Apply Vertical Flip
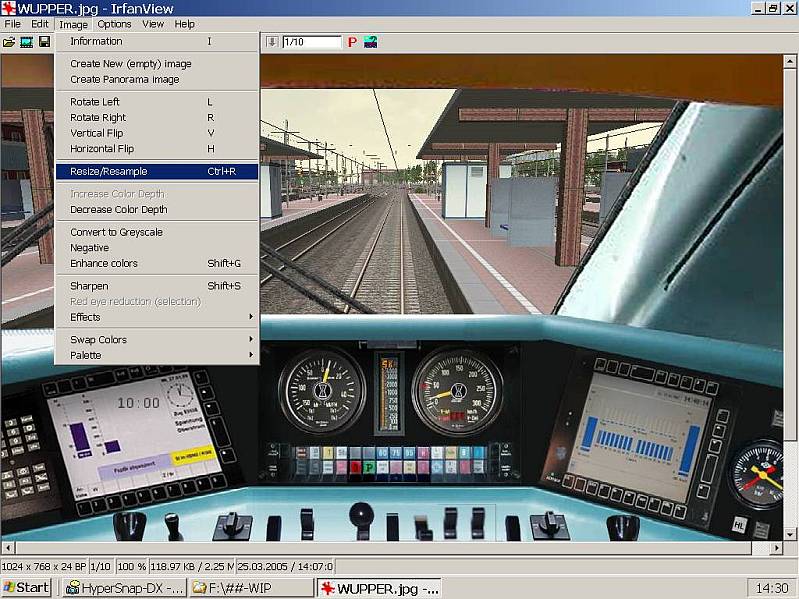Screen dimensions: 799x599 coord(157,133)
